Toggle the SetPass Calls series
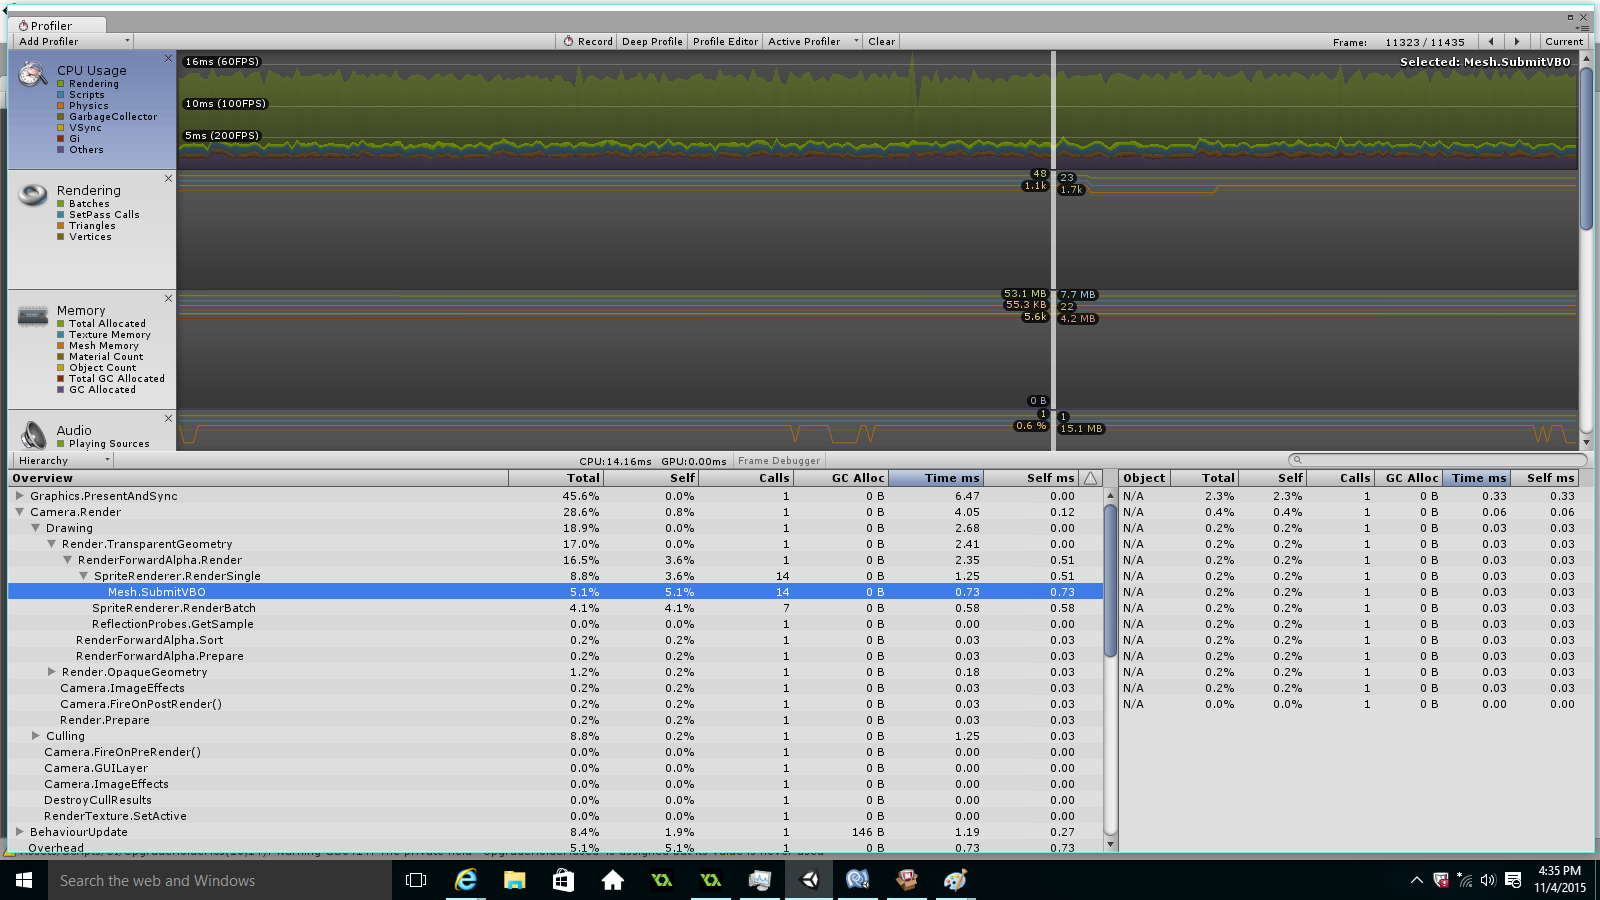The height and width of the screenshot is (900, 1600). click(98, 215)
